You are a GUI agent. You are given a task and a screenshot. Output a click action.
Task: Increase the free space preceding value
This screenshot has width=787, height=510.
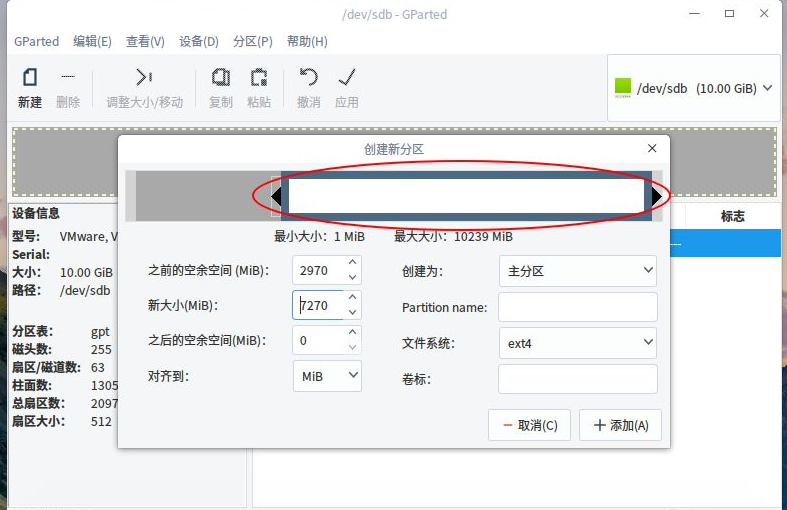352,264
